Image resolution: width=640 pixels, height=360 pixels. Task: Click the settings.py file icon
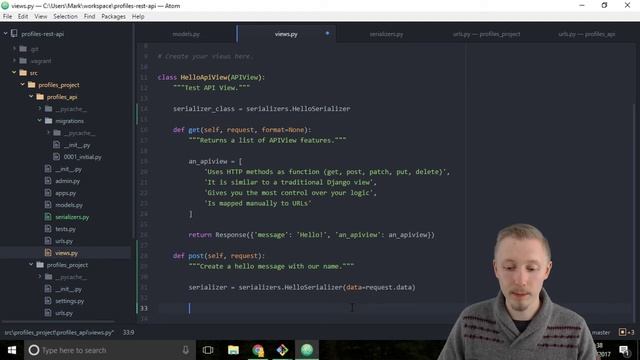point(48,301)
